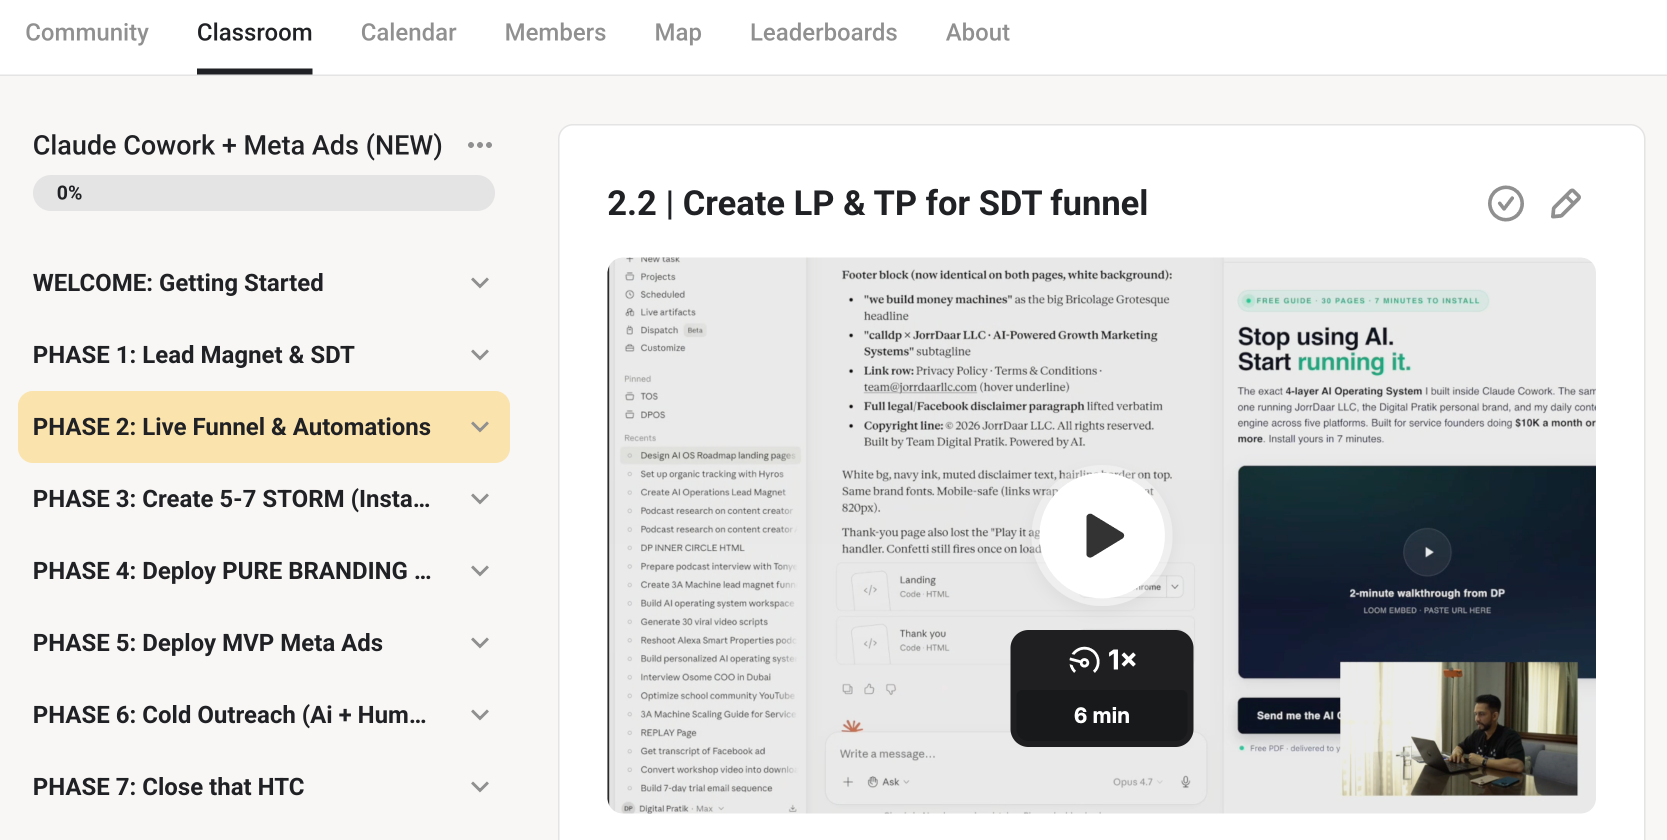The width and height of the screenshot is (1667, 840).
Task: Expand PHASE 1: Lead Magnet & SDT chevron
Action: [x=480, y=355]
